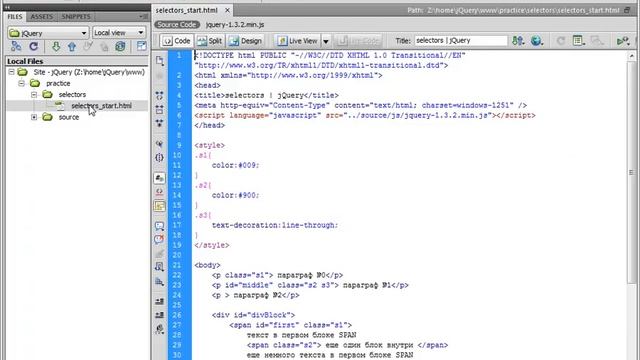
Task: Click the Local Files column header
Action: click(77, 61)
